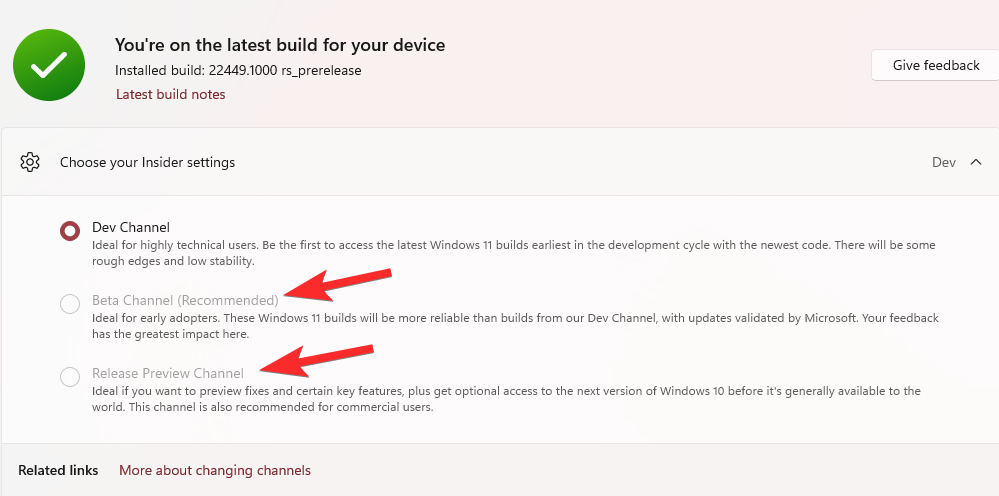Open the Latest build notes link
This screenshot has width=999, height=496.
click(x=171, y=94)
